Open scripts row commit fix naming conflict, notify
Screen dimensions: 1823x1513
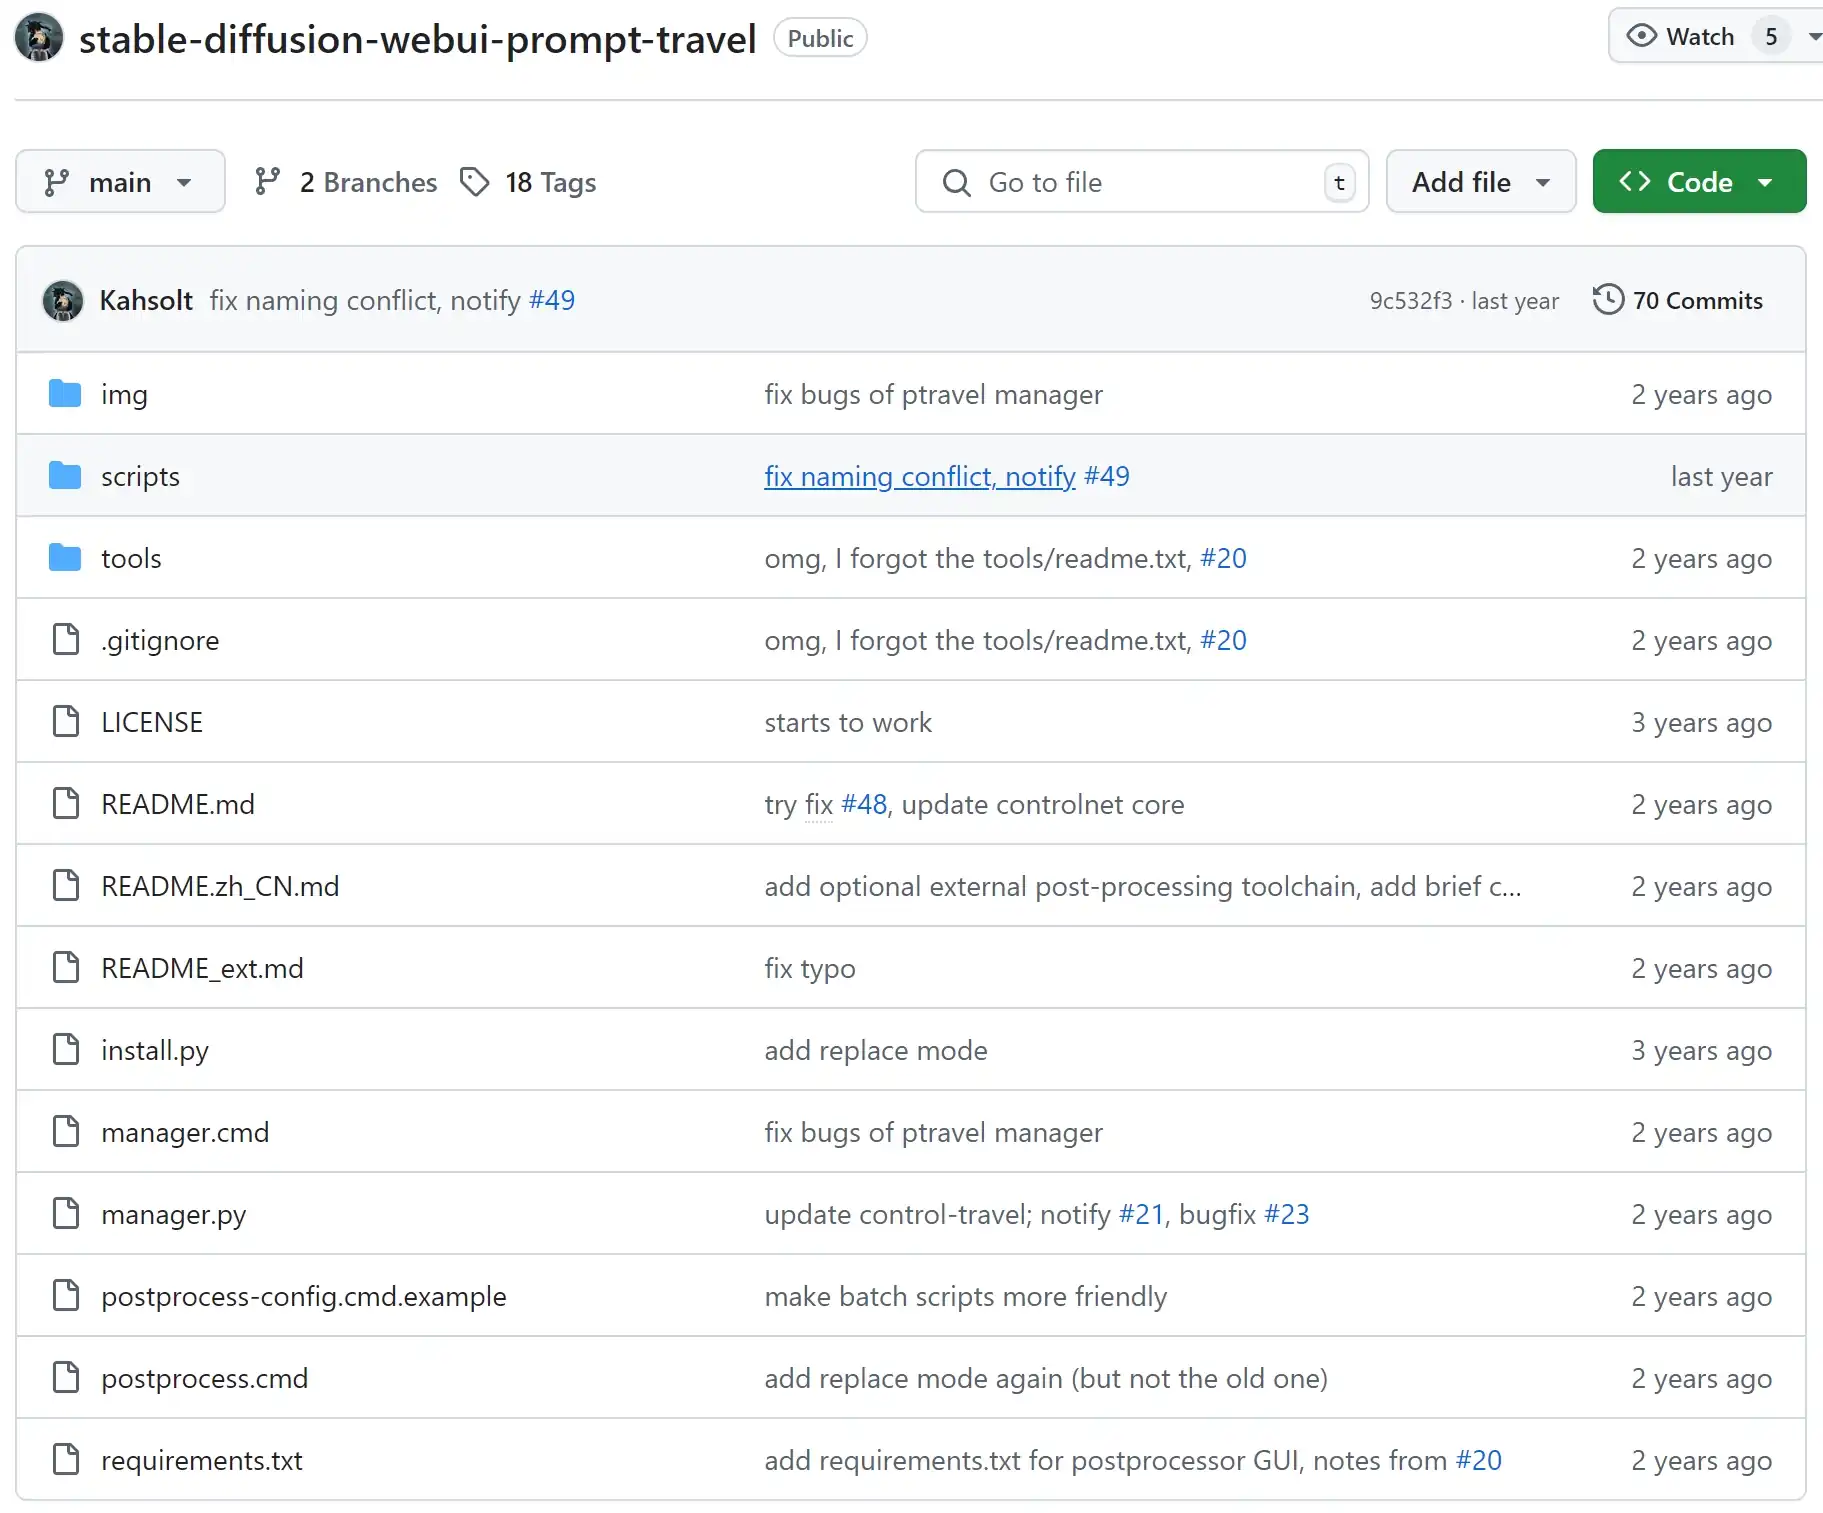coord(920,476)
